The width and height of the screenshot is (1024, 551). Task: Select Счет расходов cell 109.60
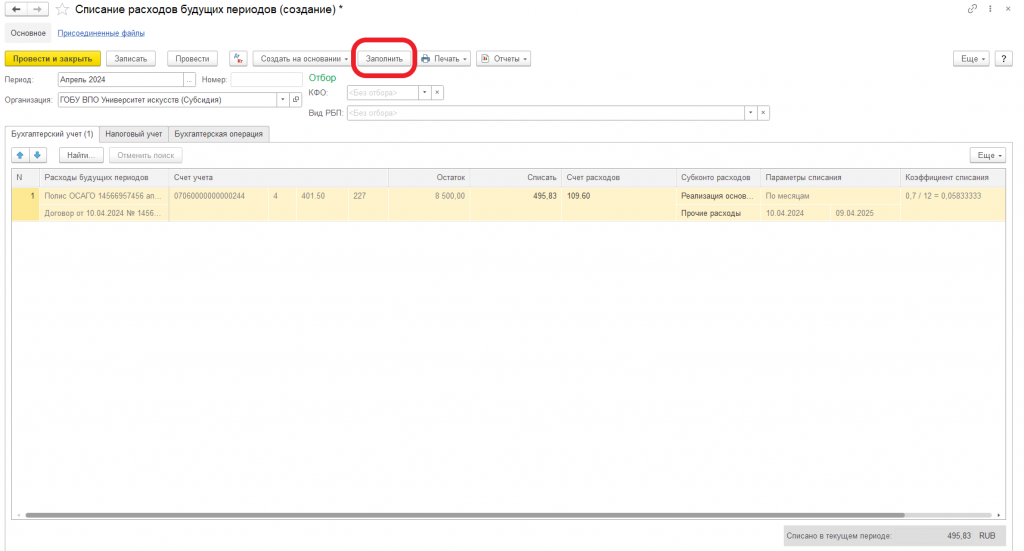pos(618,196)
